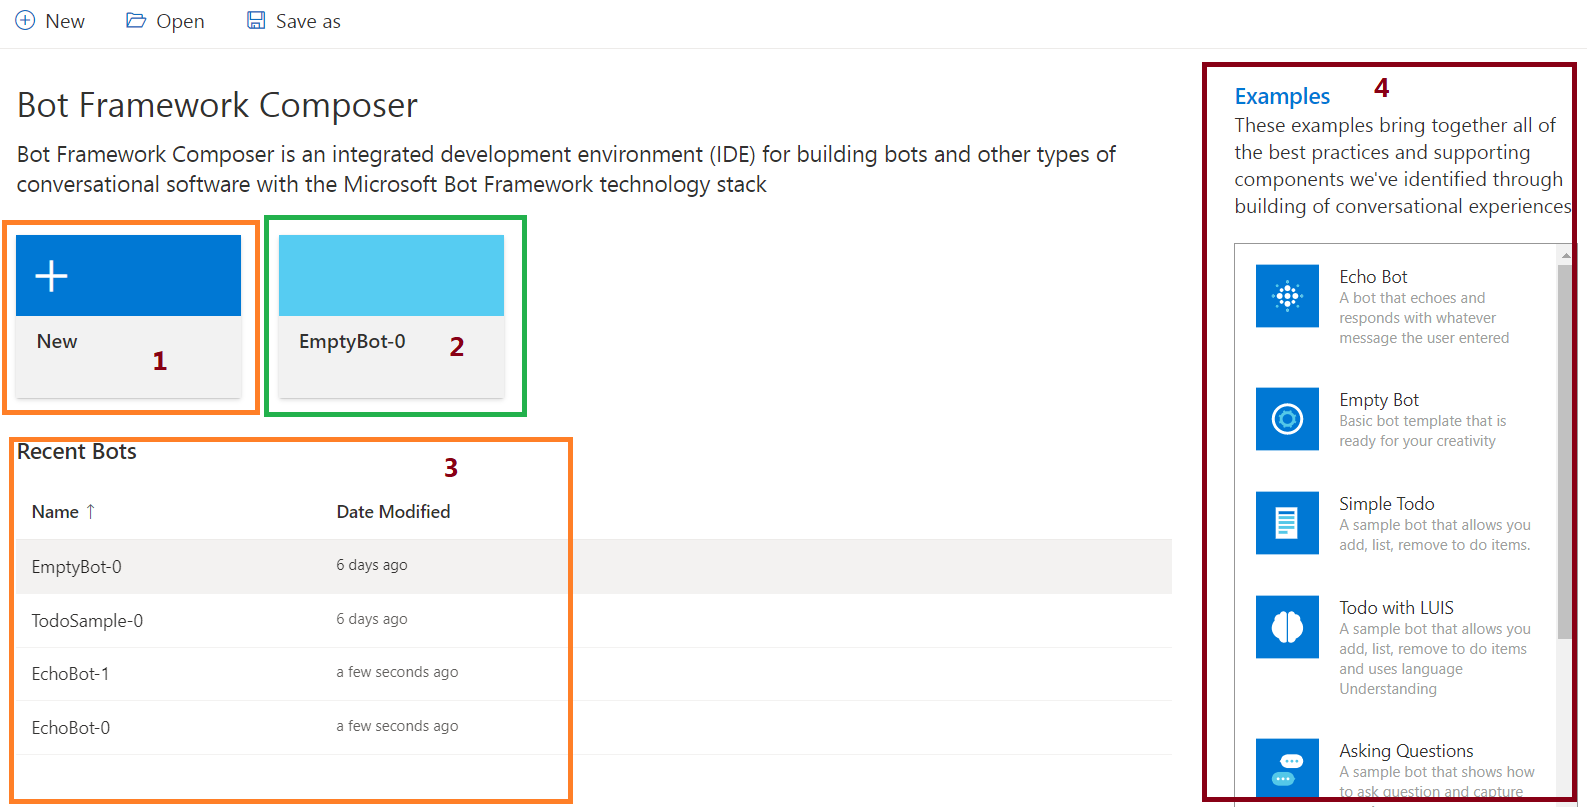Click the Name column sort arrow
This screenshot has width=1587, height=807.
90,511
